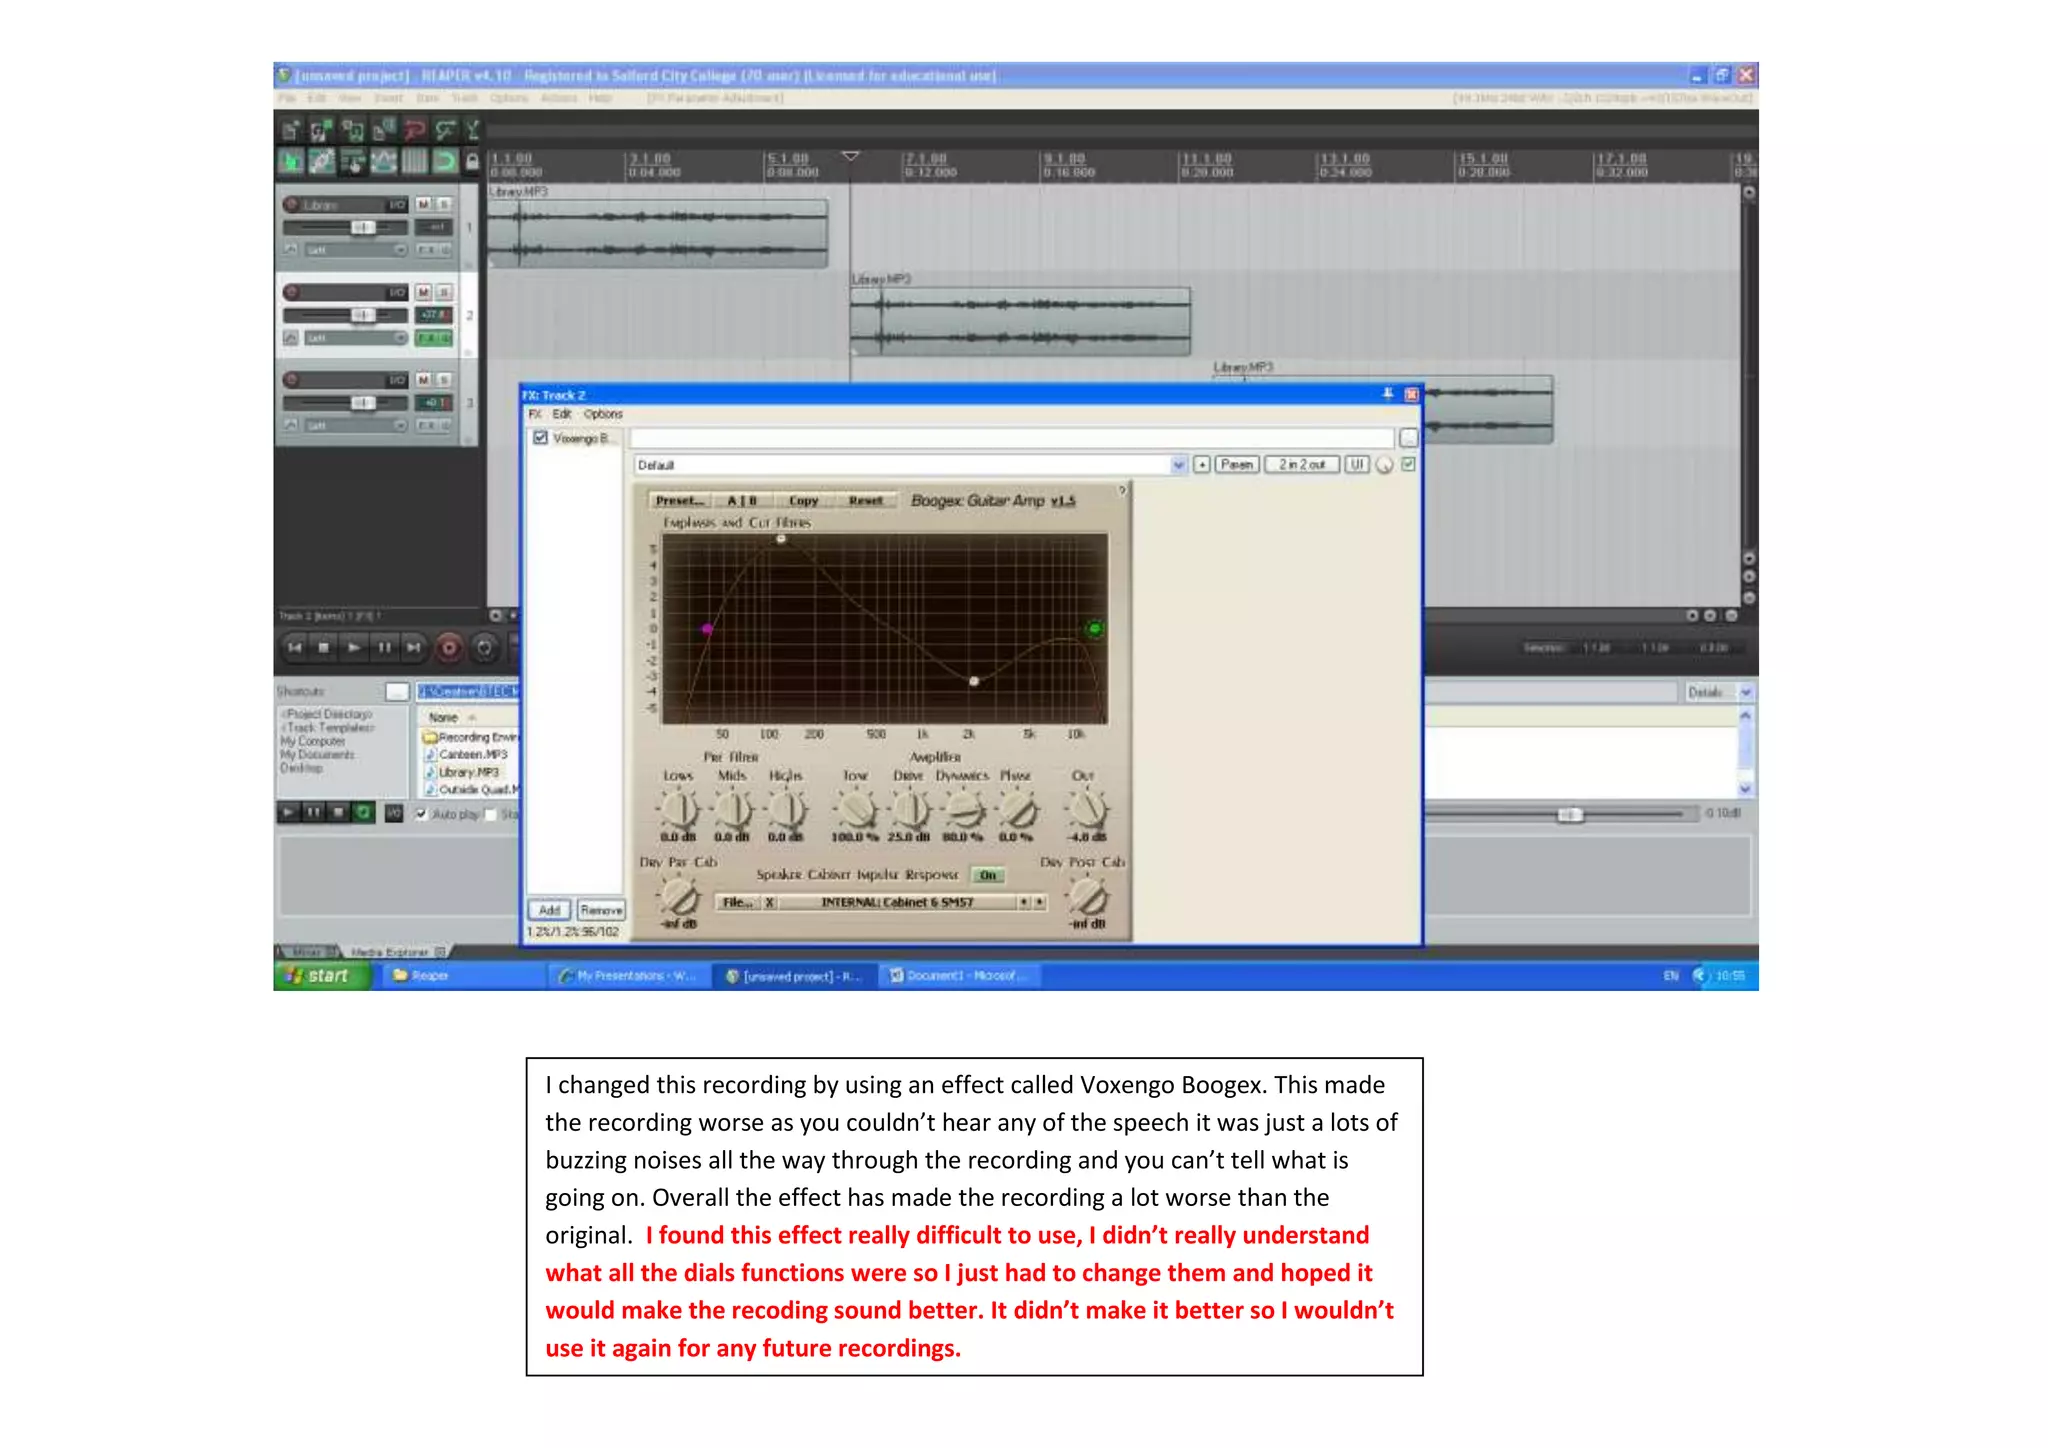The height and width of the screenshot is (1448, 2048).
Task: Play the preview in Media Explorer
Action: pos(288,813)
